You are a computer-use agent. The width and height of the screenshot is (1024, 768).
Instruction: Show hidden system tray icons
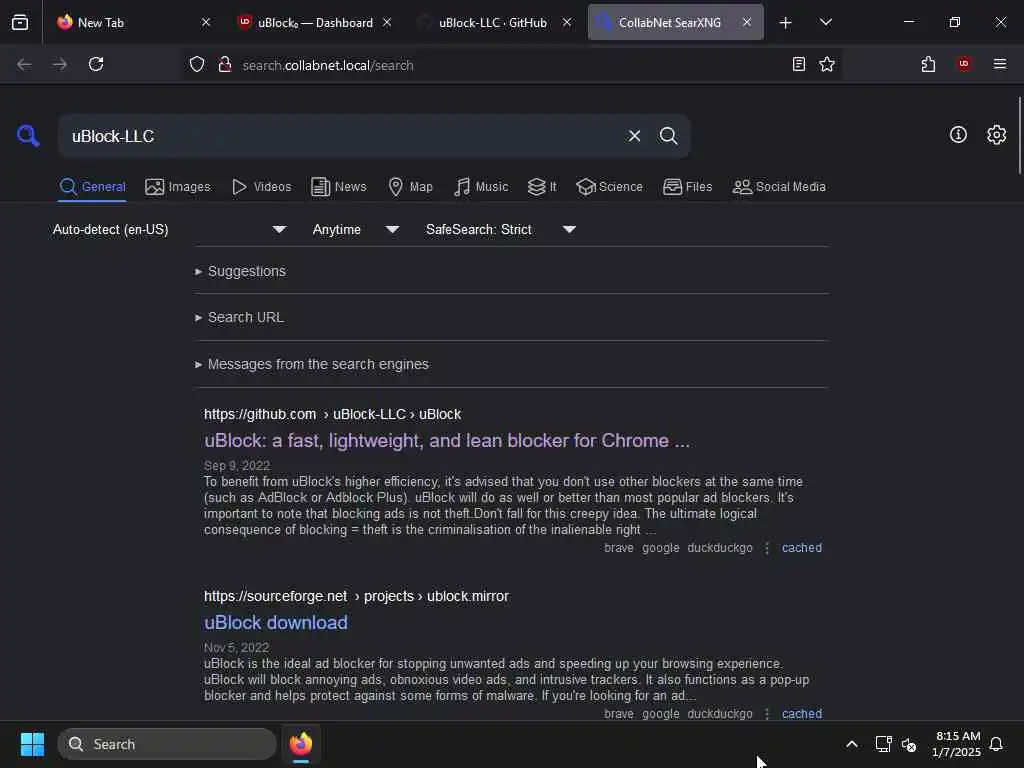[852, 744]
